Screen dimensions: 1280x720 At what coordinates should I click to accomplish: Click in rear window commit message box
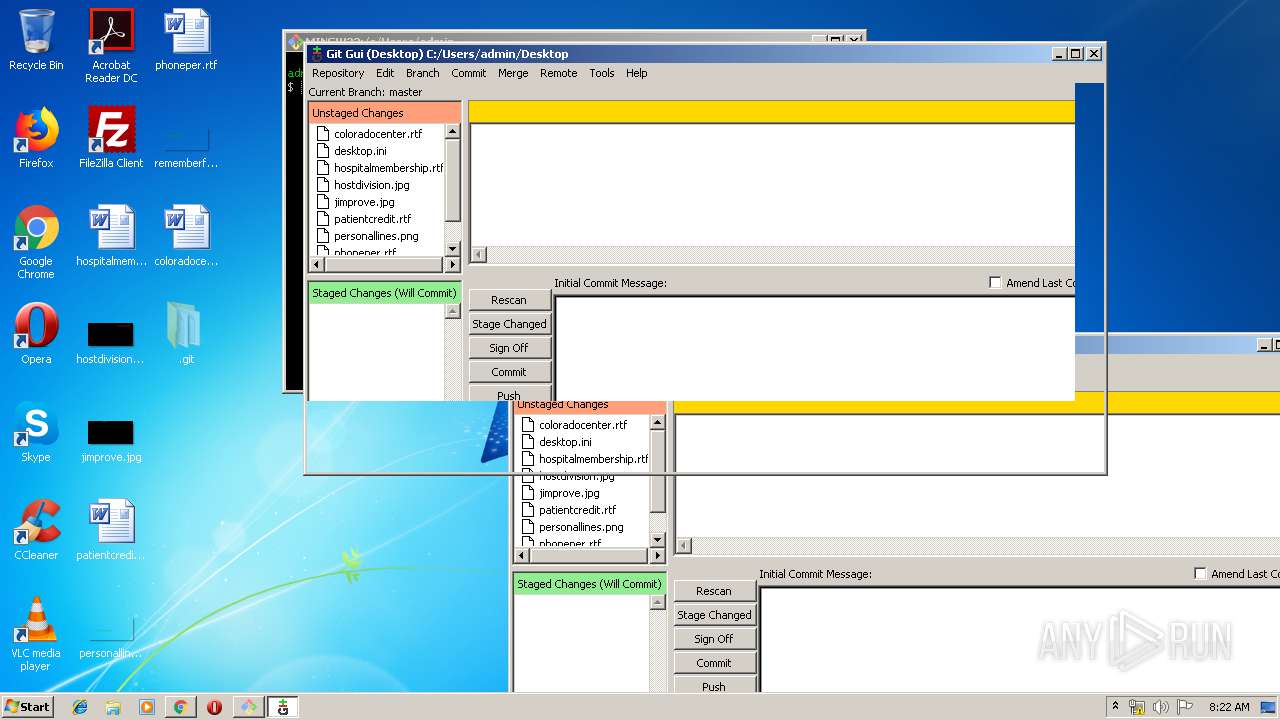[x=1020, y=640]
